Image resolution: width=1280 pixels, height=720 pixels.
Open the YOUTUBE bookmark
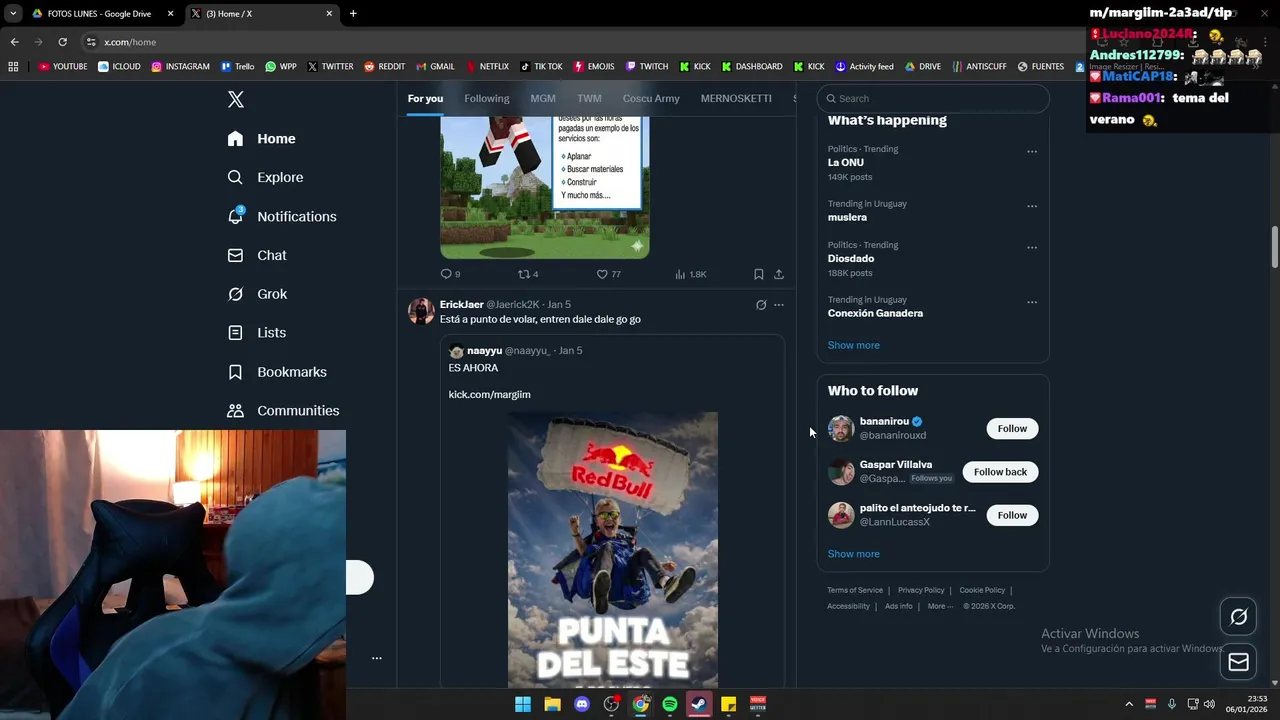coord(63,67)
